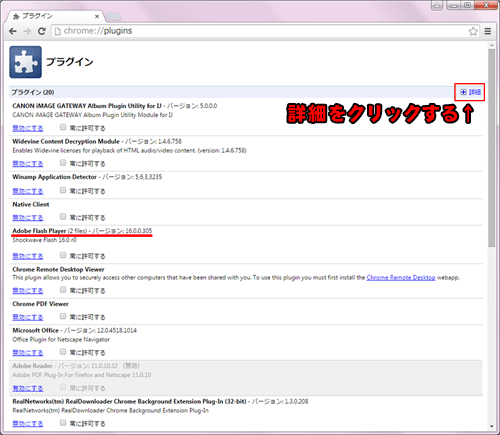Image resolution: width=500 pixels, height=435 pixels.
Task: Check always allow for Winamp Application Detector
Action: (63, 190)
